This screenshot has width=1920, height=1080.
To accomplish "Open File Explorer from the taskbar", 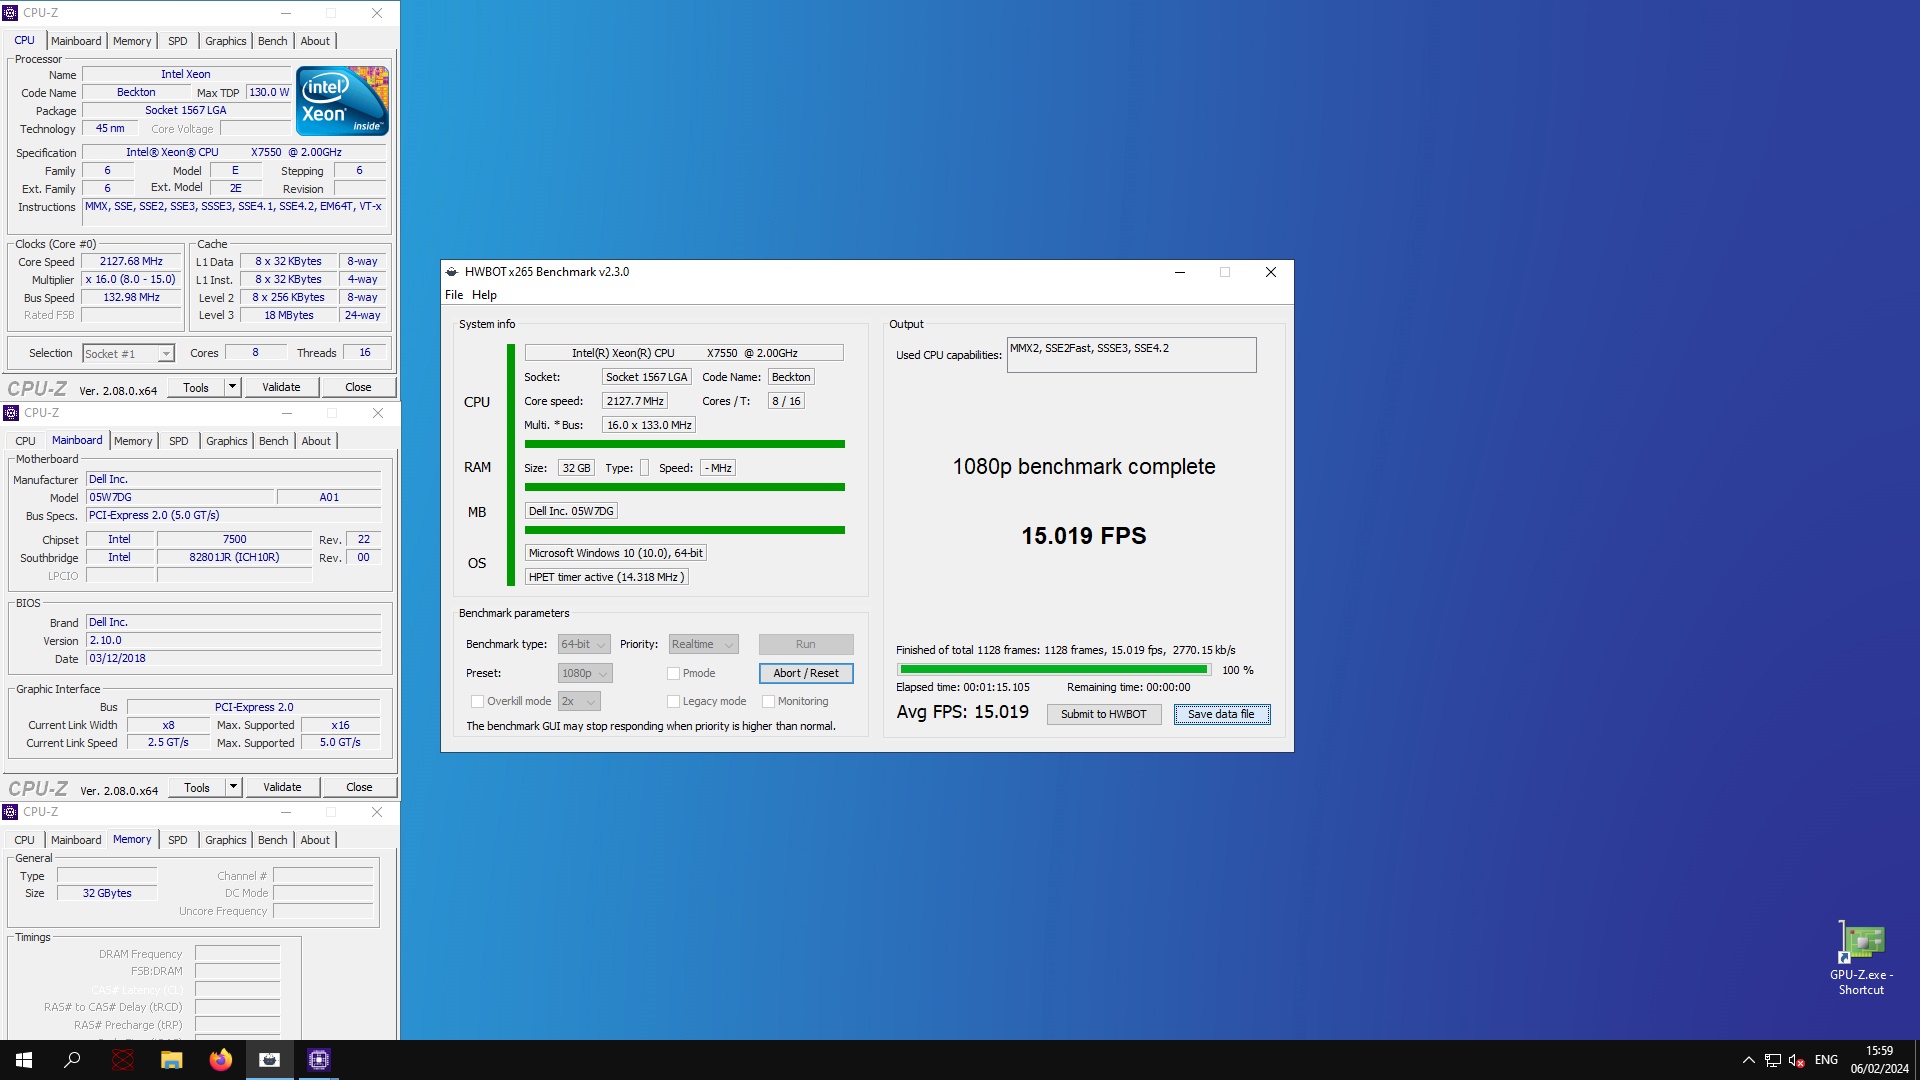I will click(172, 1060).
